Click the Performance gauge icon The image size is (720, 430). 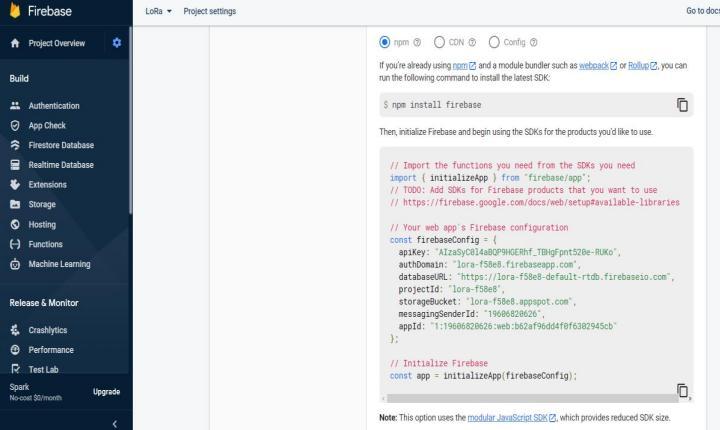pyautogui.click(x=15, y=350)
